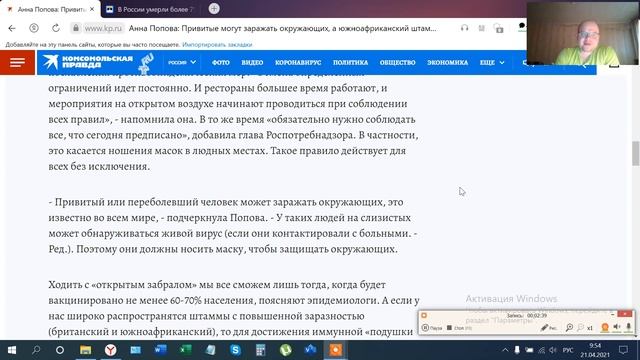Open the ЭКОНОМИКА section

[448, 62]
